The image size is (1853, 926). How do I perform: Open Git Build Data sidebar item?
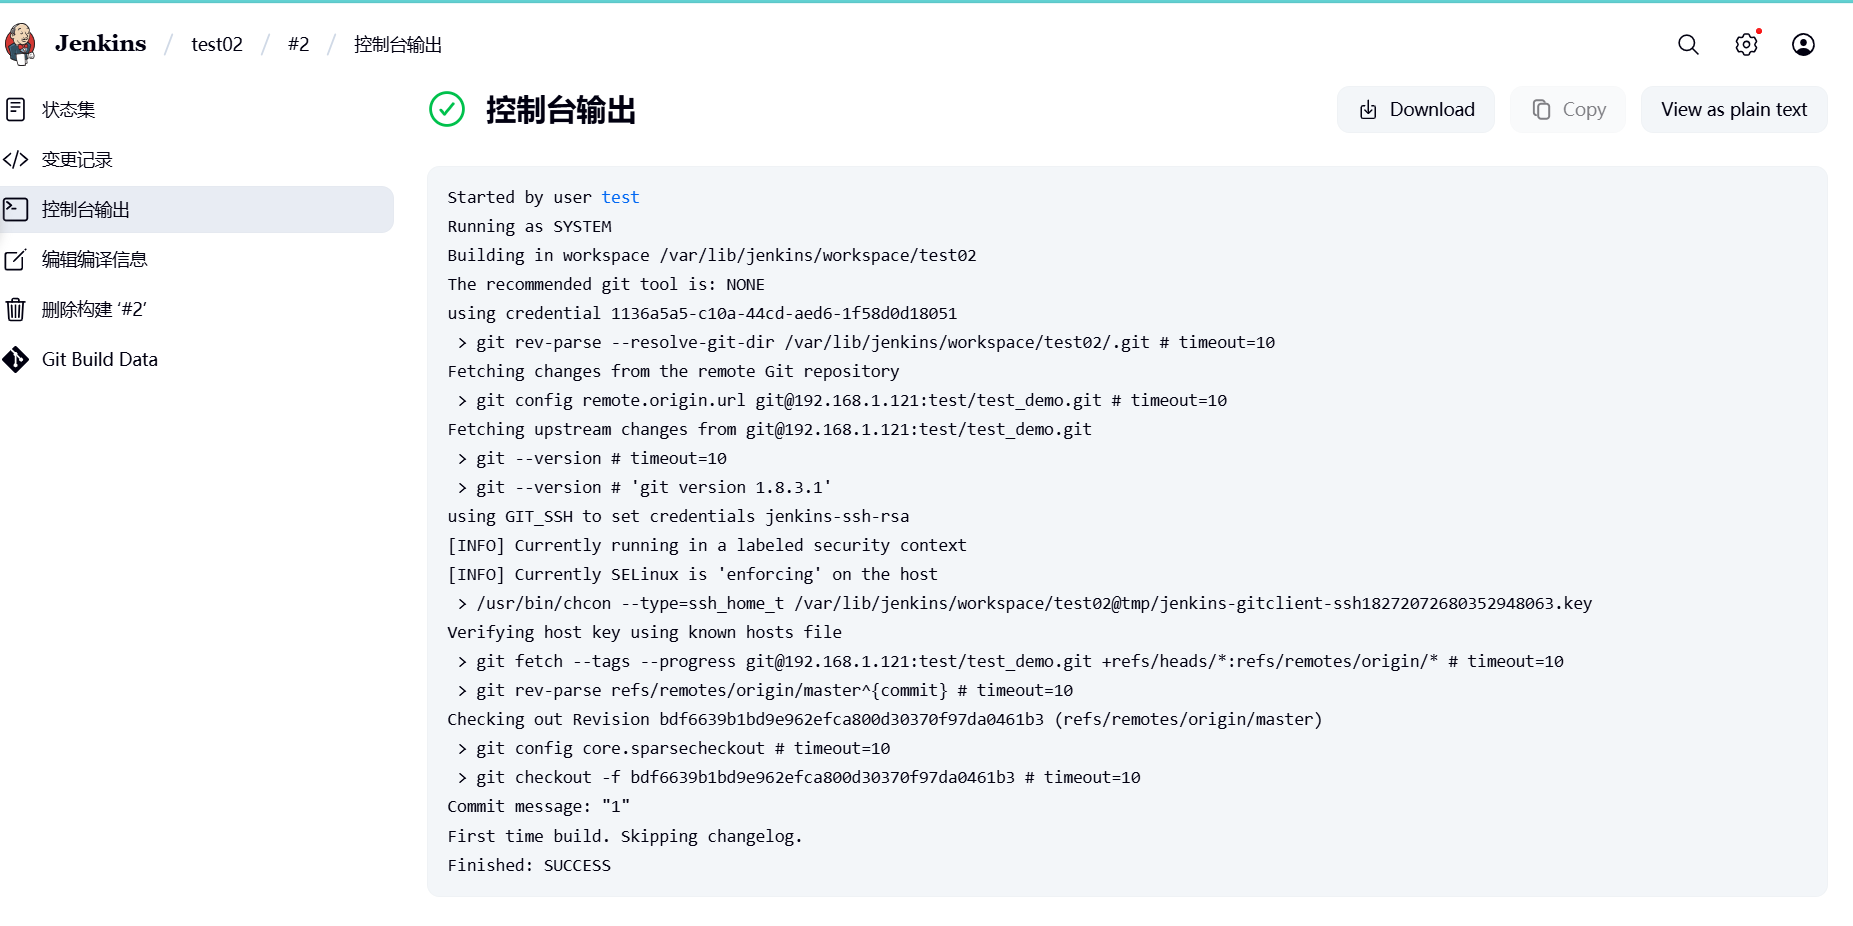(x=100, y=359)
